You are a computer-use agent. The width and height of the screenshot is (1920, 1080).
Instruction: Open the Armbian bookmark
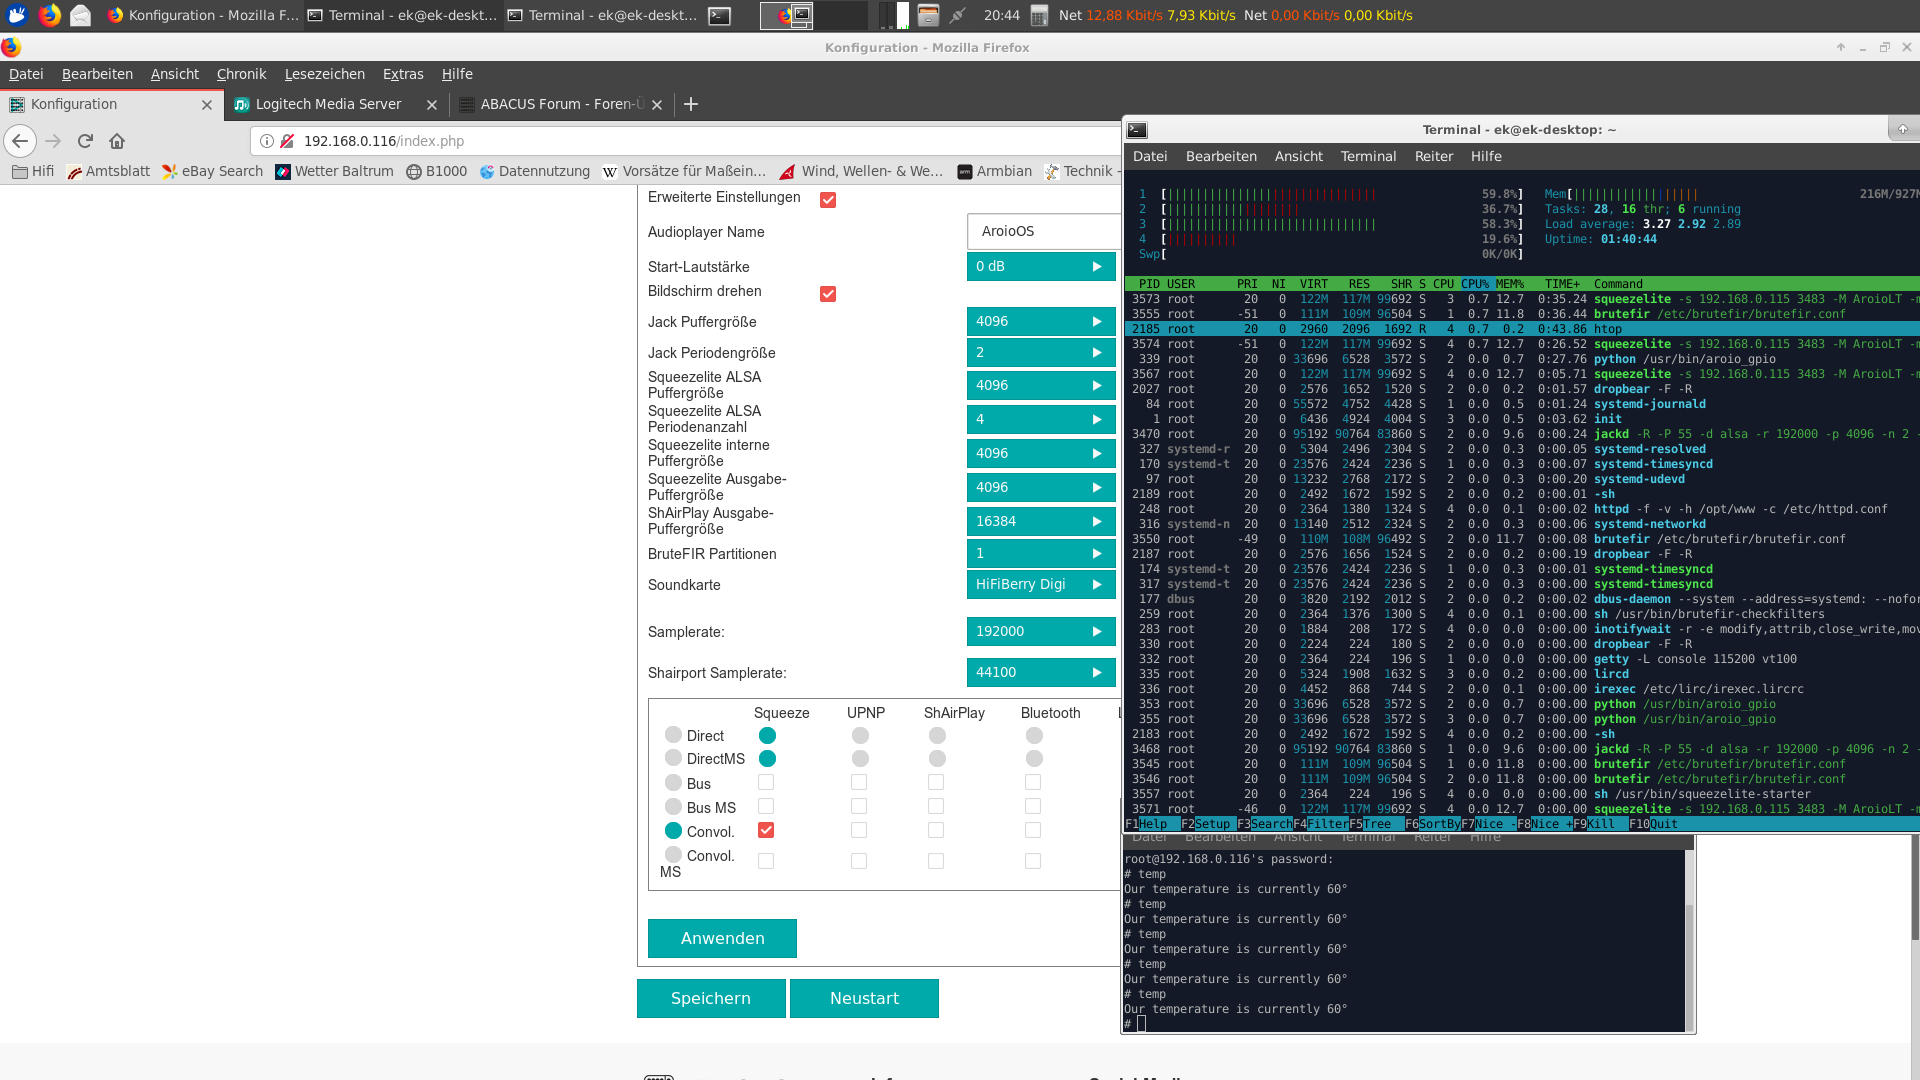[x=994, y=171]
